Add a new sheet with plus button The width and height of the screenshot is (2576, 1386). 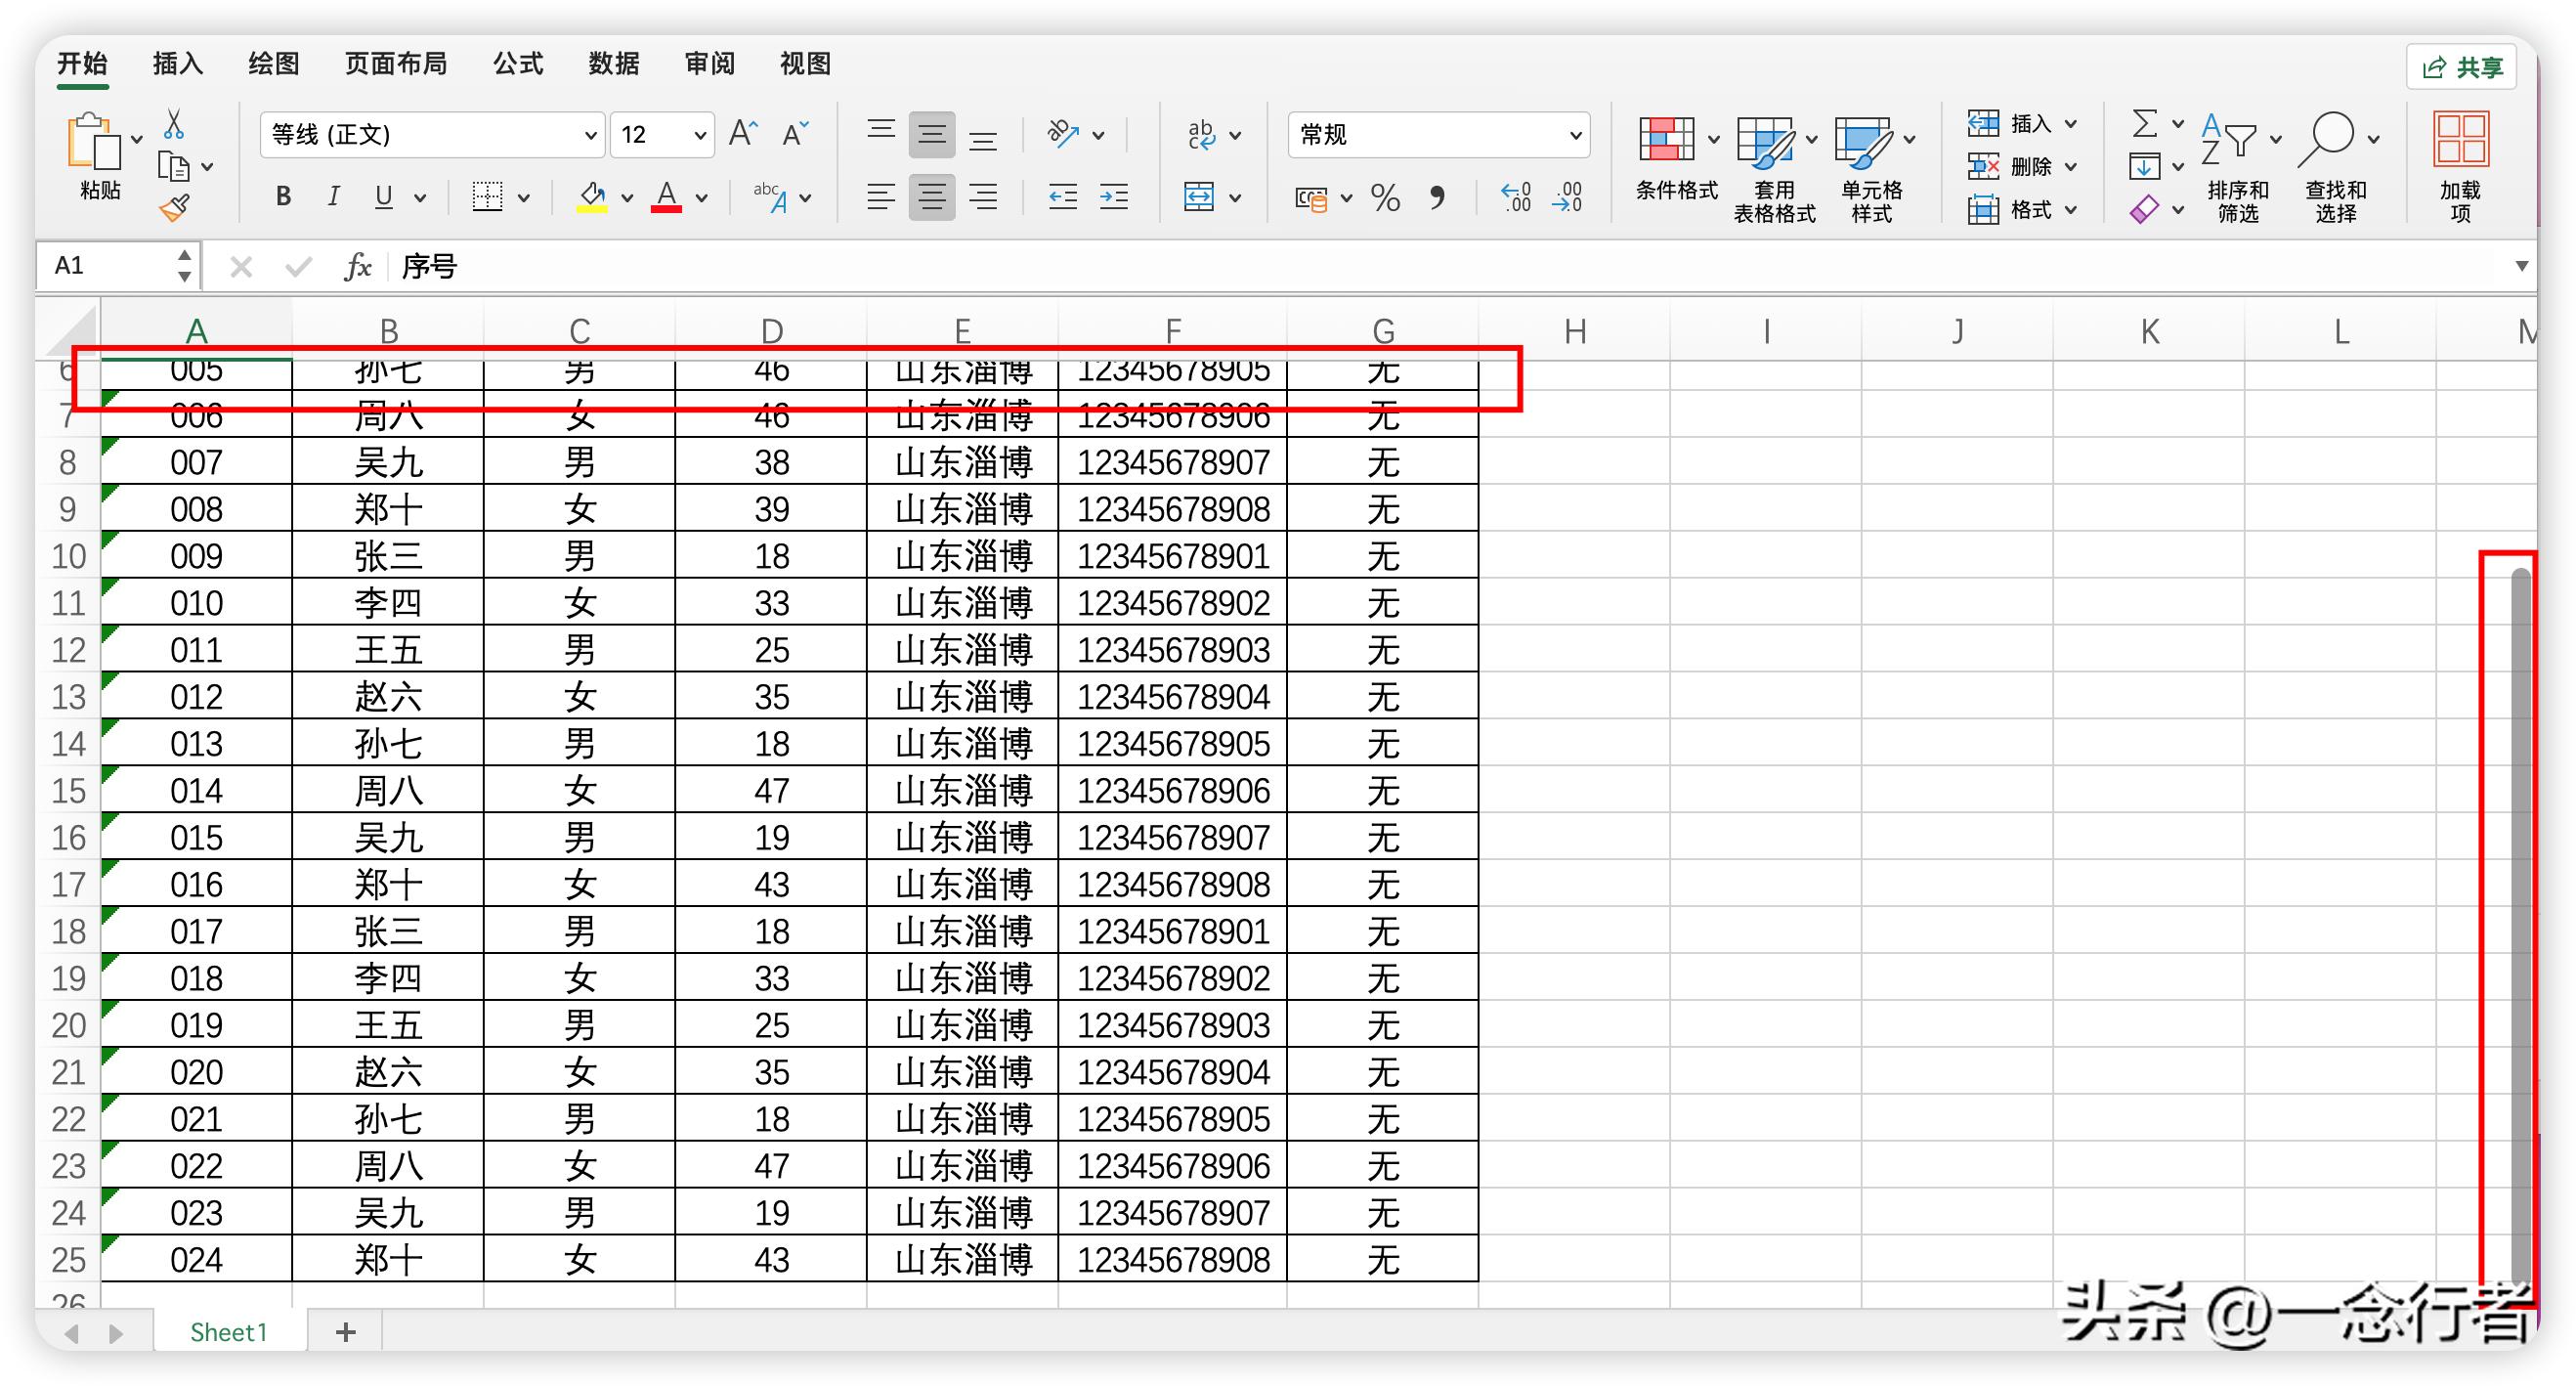pos(346,1332)
